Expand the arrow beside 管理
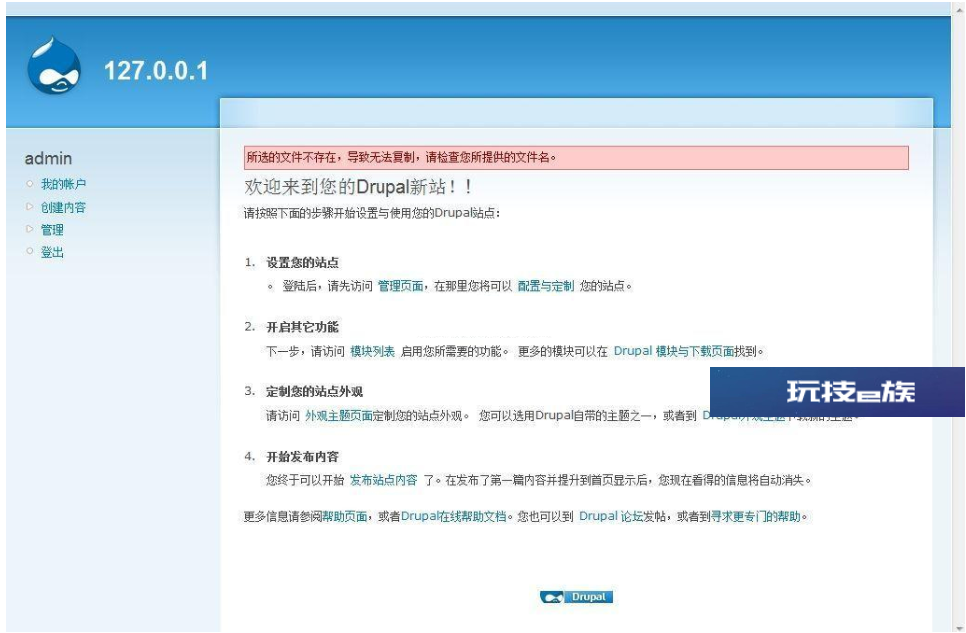Viewport: 966px width, 633px height. pyautogui.click(x=30, y=229)
